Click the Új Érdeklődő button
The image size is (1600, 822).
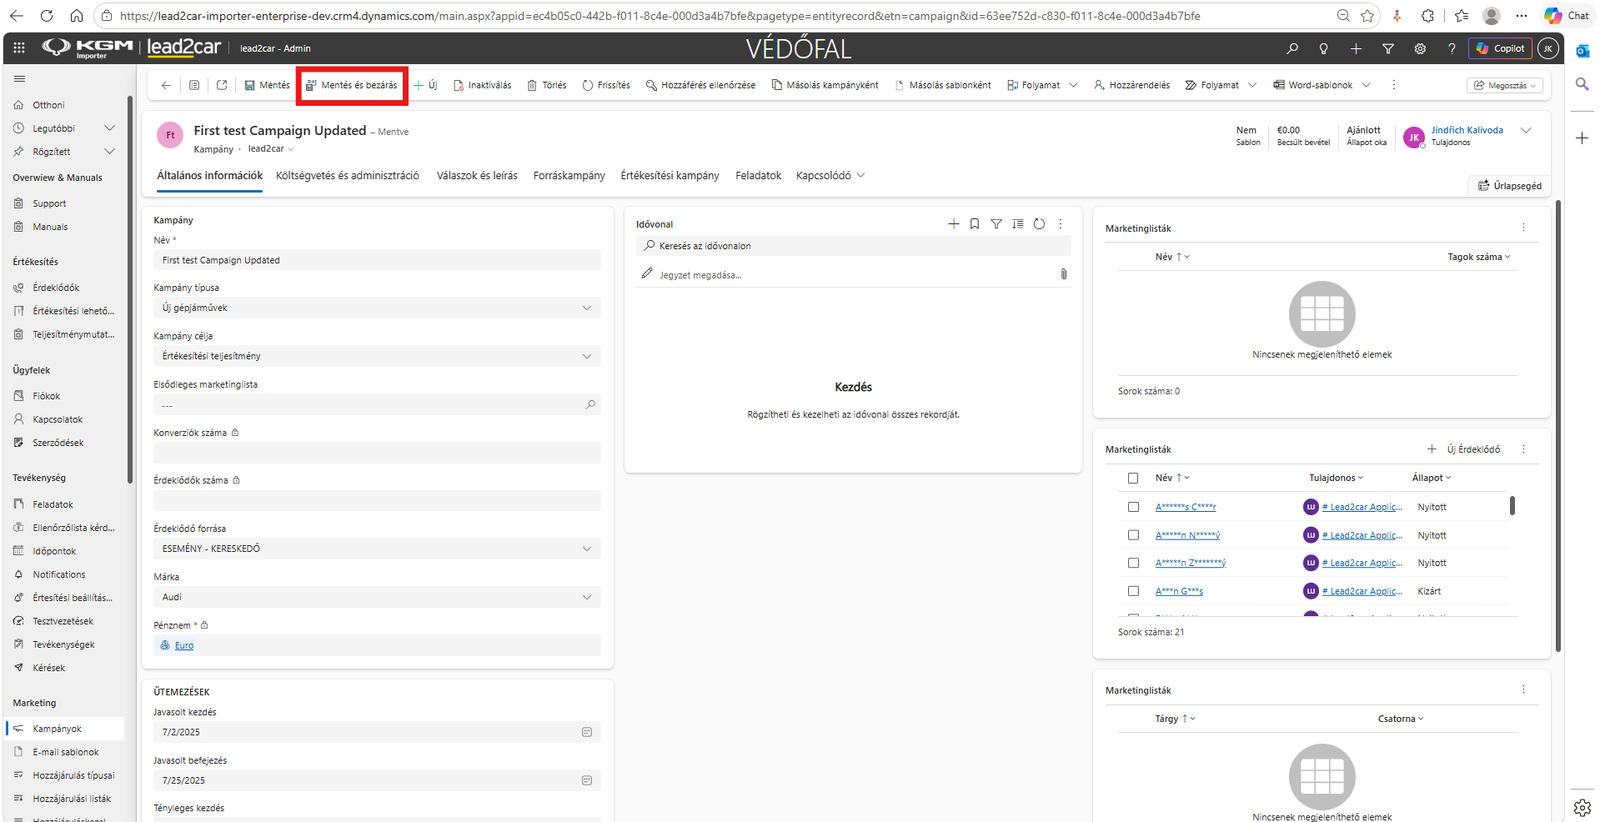(x=1463, y=449)
